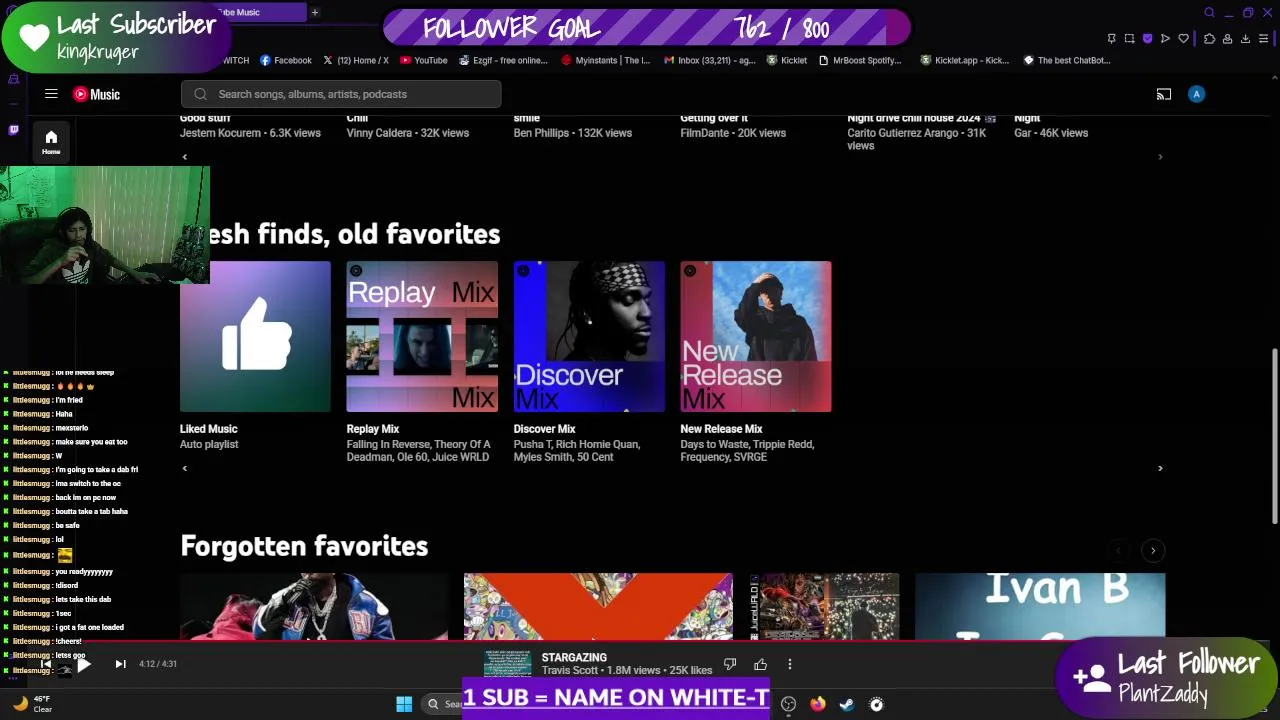Click the browser send/flow arrow icon
This screenshot has width=1280, height=720.
[1165, 39]
